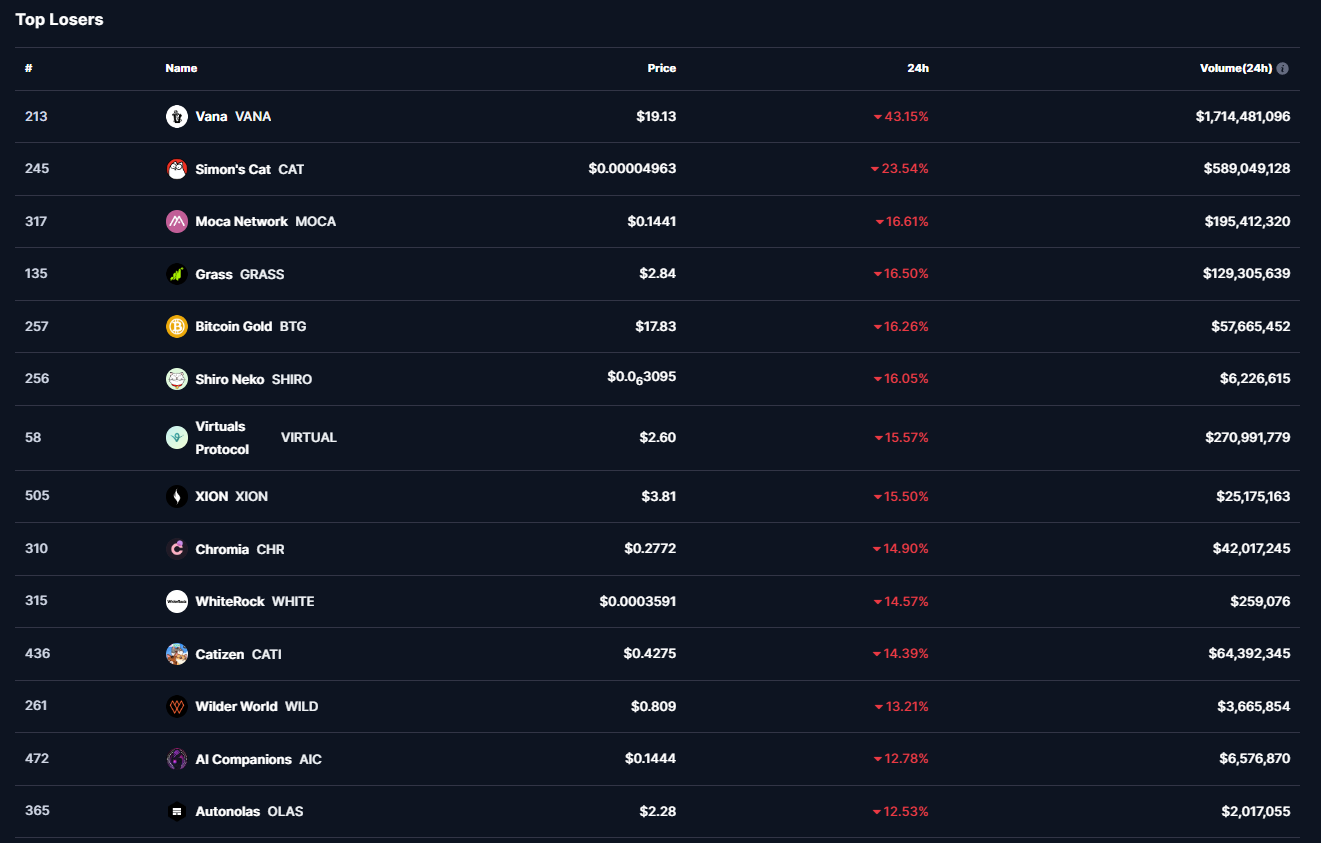Click the Bitcoin Gold coin icon
The height and width of the screenshot is (843, 1321).
[176, 327]
